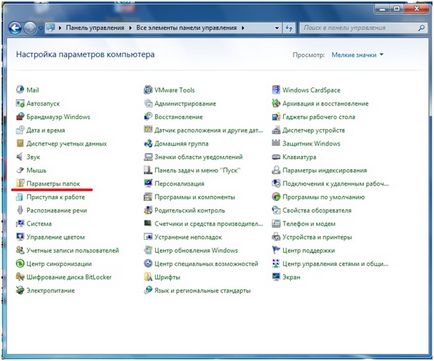The width and height of the screenshot is (434, 361).
Task: Click the address bar folder icon
Action: pos(51,28)
